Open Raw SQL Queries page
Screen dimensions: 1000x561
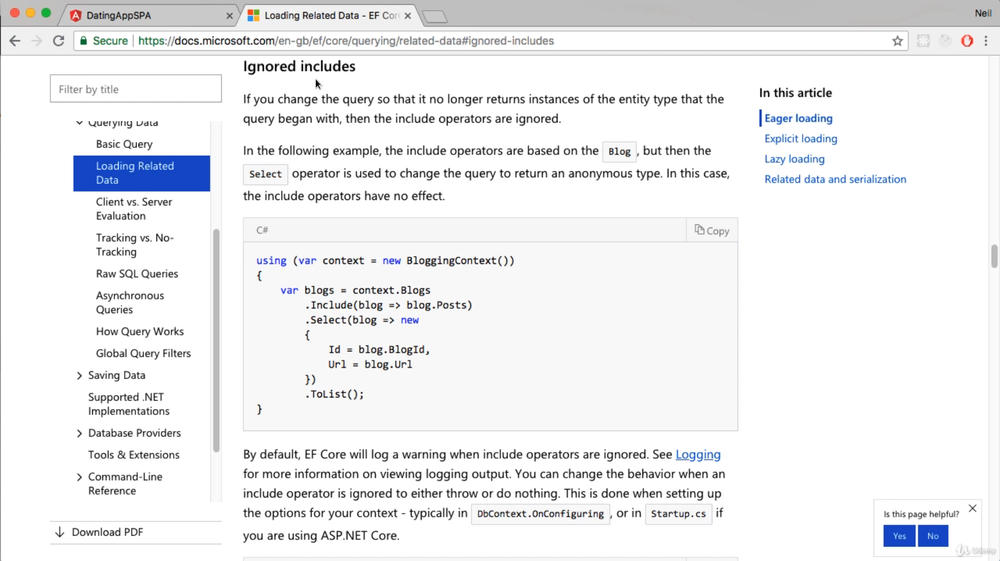pyautogui.click(x=137, y=273)
